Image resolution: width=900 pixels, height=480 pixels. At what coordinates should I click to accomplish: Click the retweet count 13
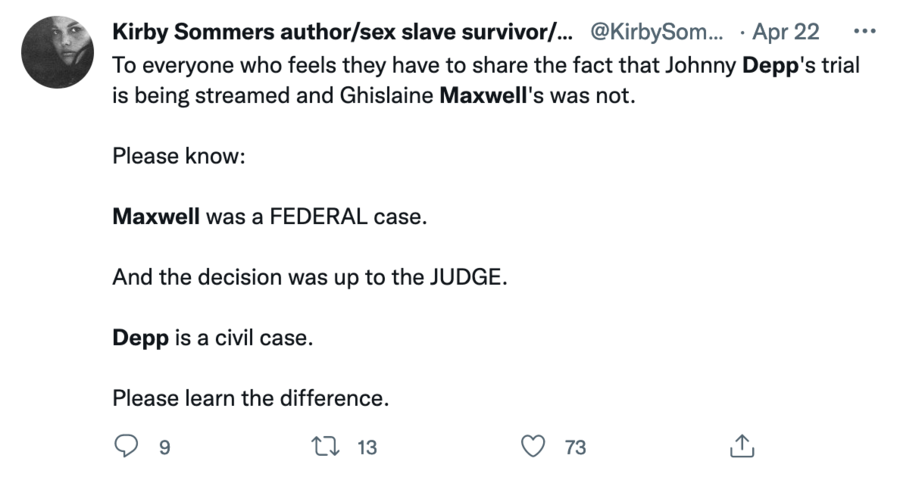coord(367,448)
